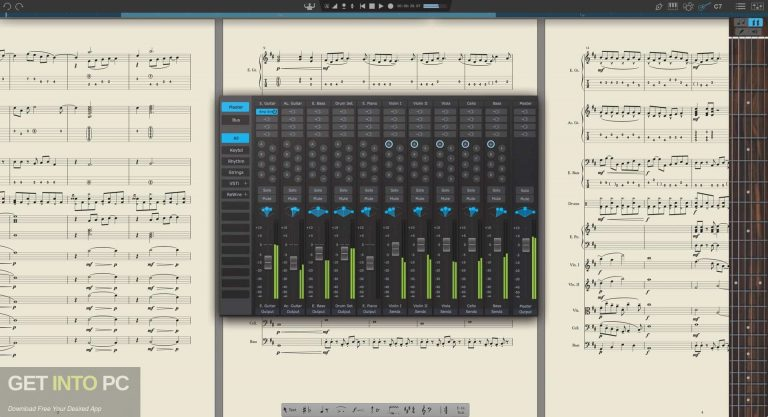768x417 pixels.
Task: Click the stop transport button
Action: tap(372, 6)
